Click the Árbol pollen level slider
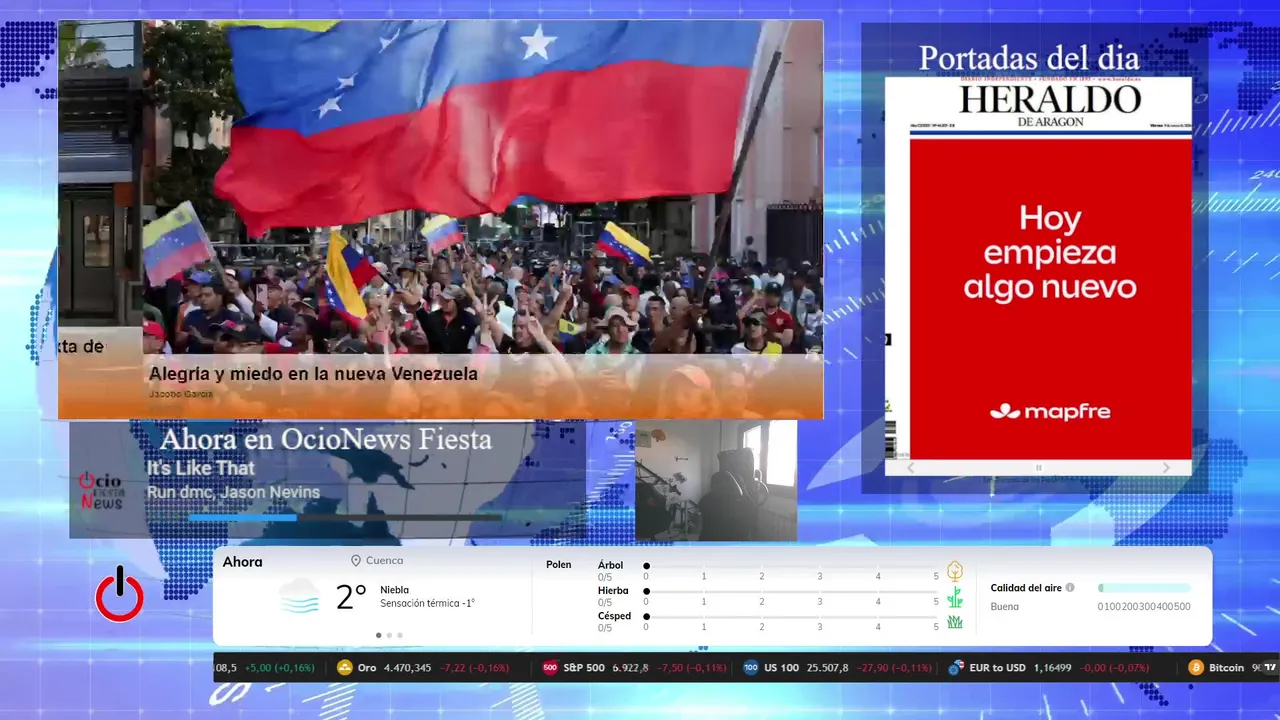The height and width of the screenshot is (720, 1280). (x=791, y=566)
